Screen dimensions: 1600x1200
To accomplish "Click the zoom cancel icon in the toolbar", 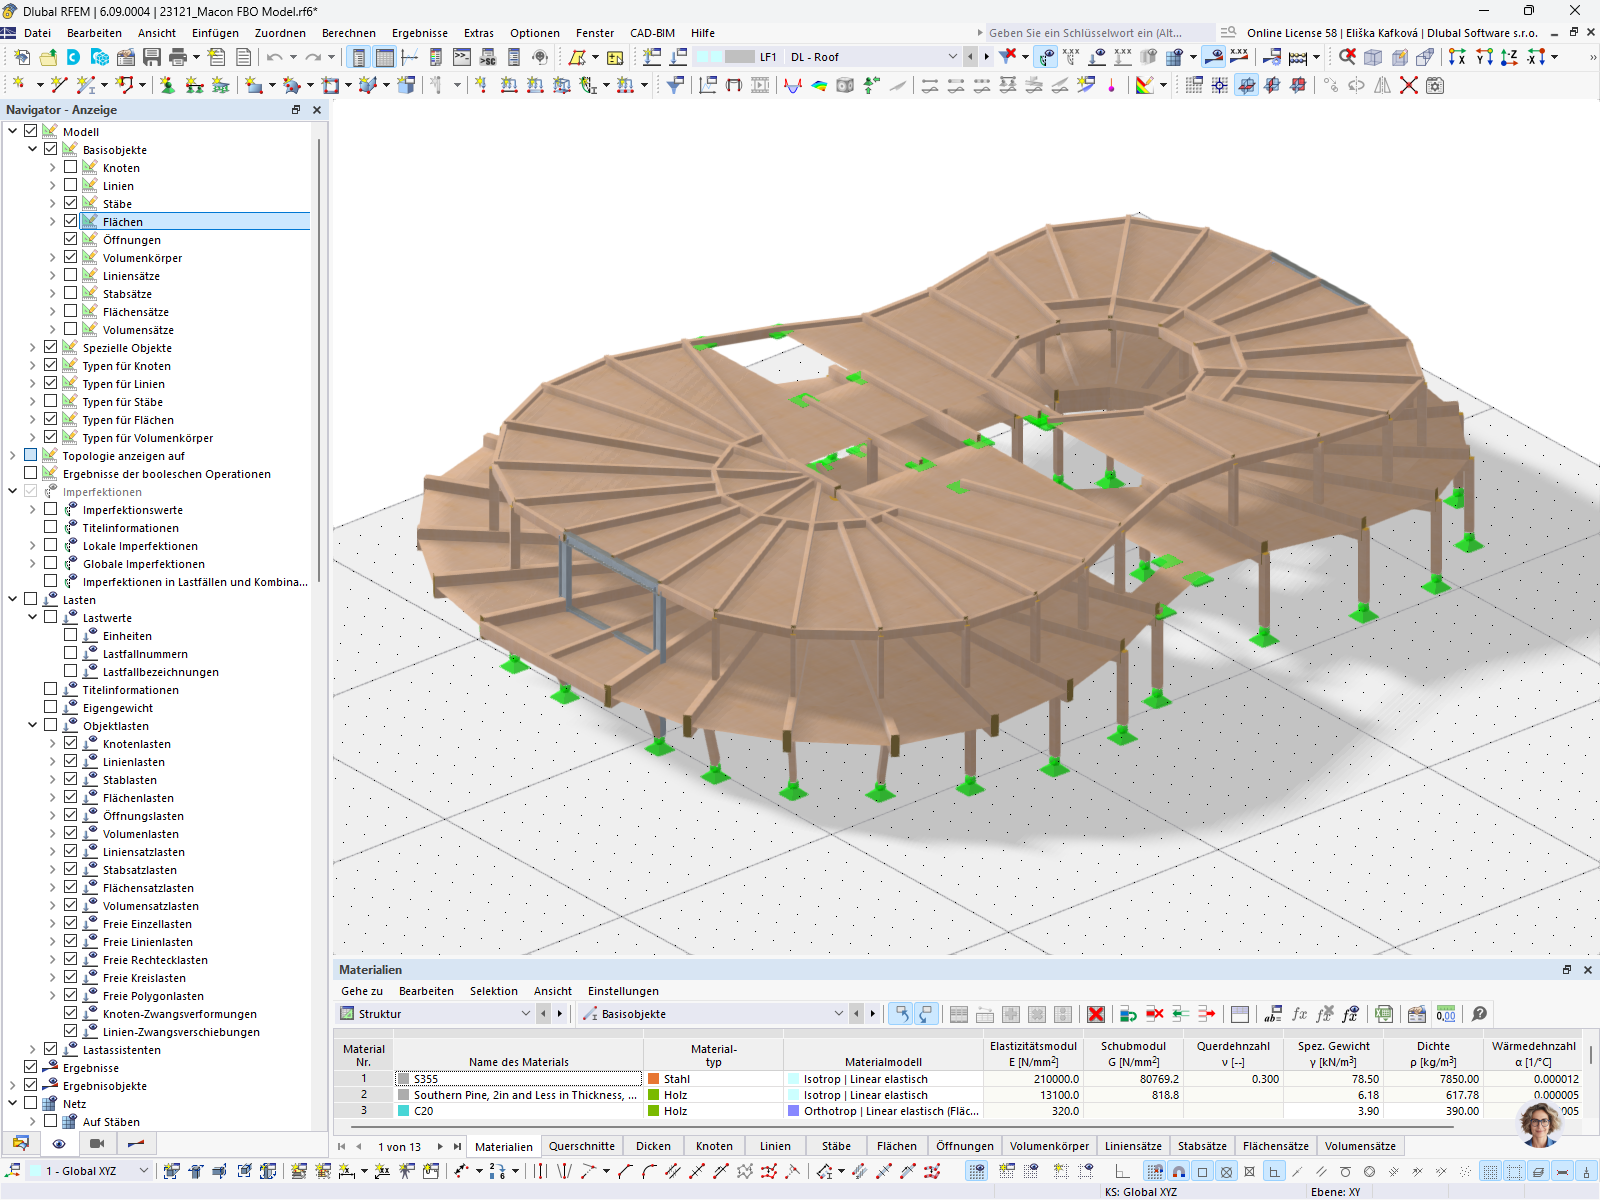I will [1348, 57].
